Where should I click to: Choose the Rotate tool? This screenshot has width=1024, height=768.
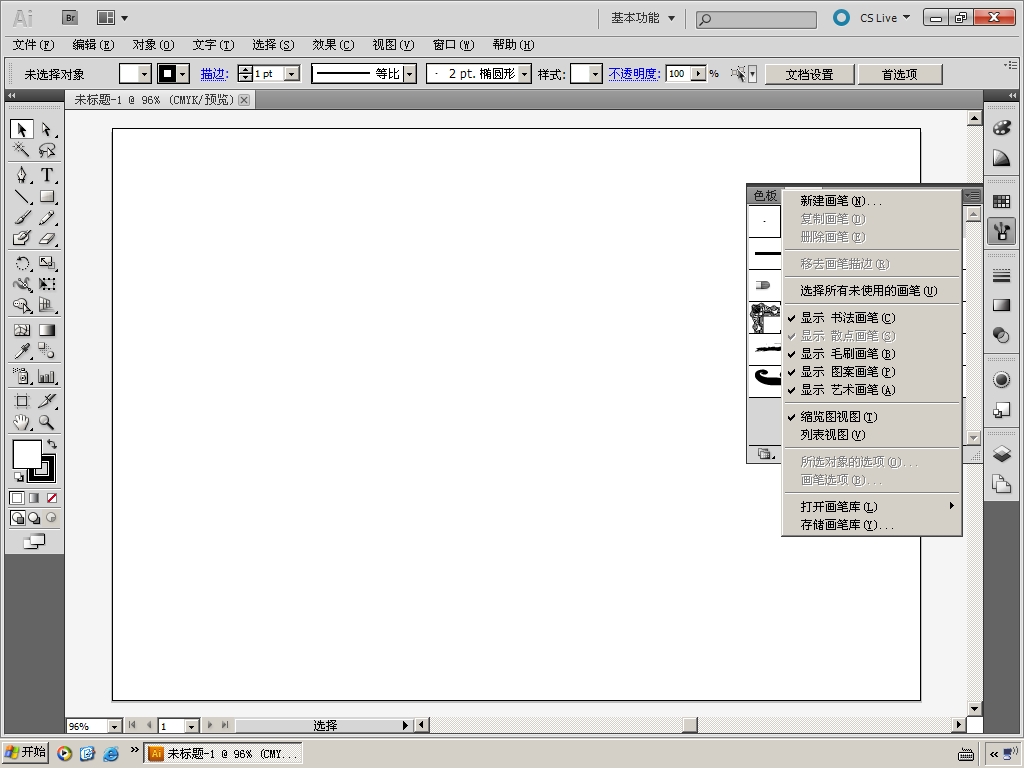click(x=22, y=263)
